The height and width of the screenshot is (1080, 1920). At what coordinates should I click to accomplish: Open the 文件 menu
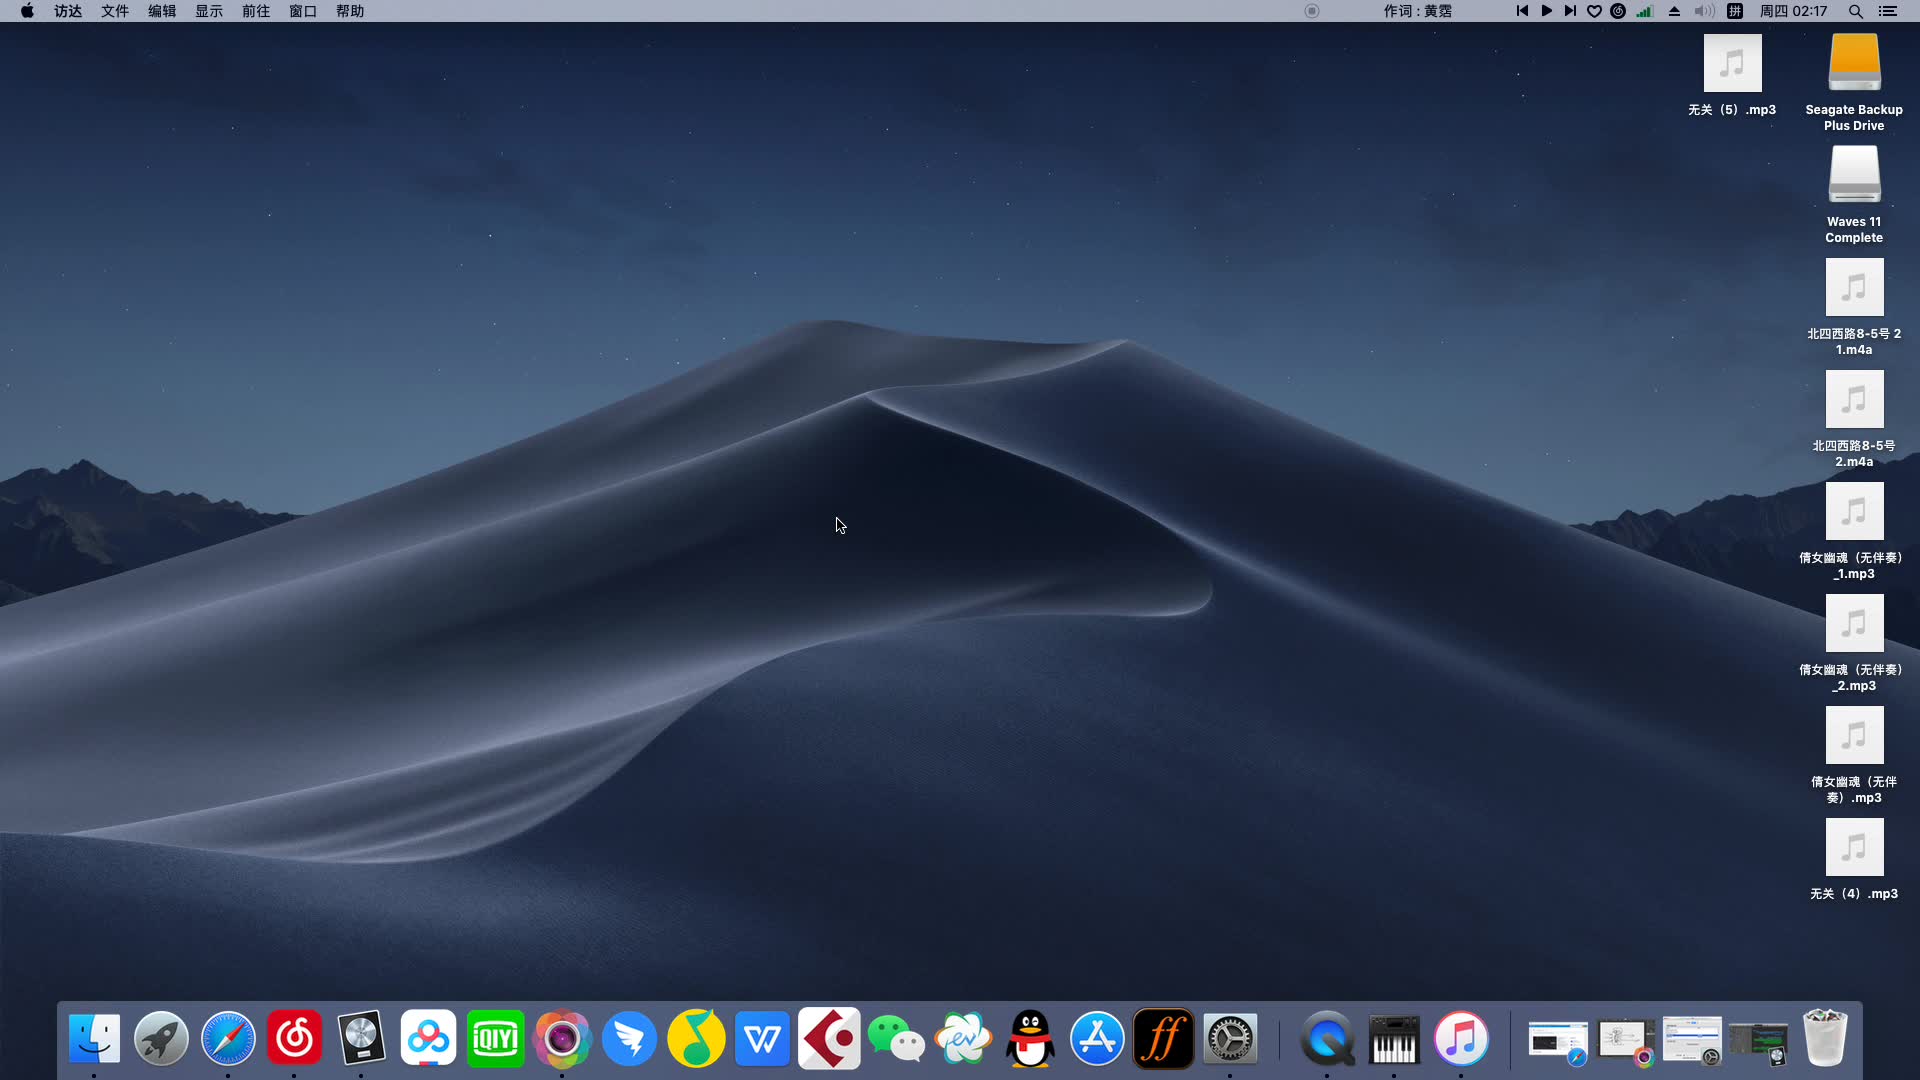[115, 11]
